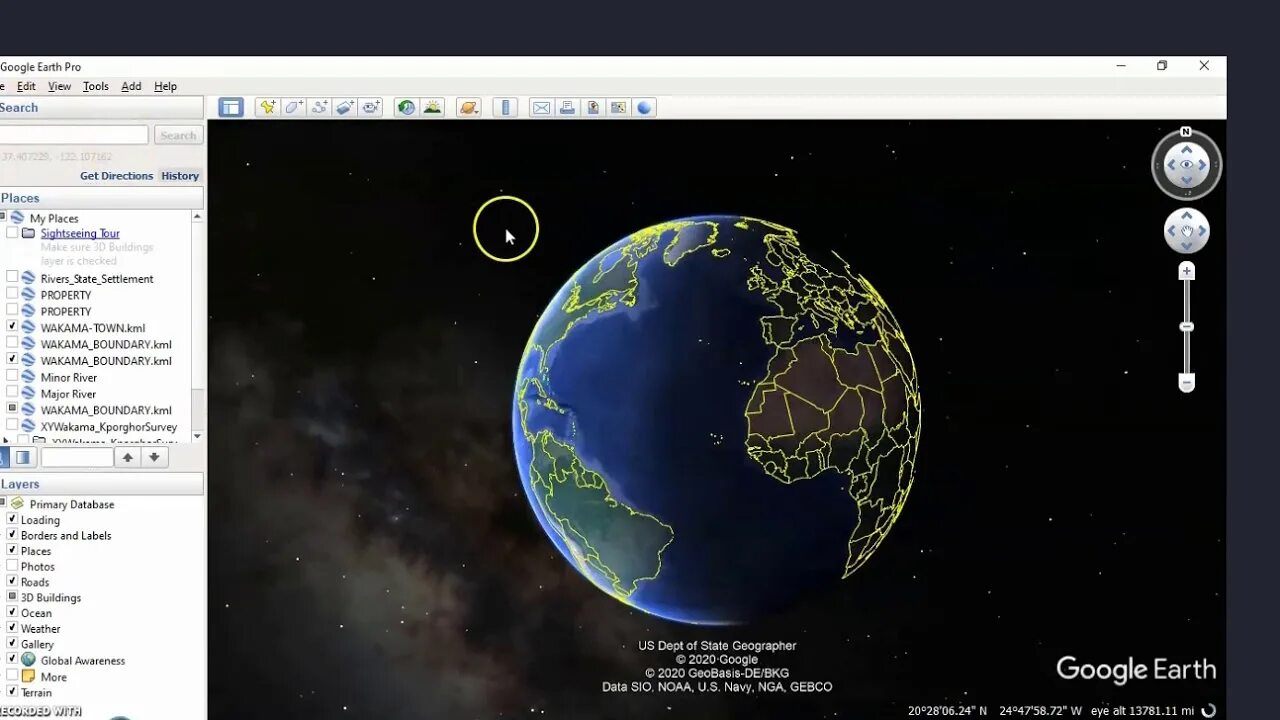The image size is (1280, 720).
Task: Open the Sightseeing Tour link
Action: pos(80,233)
